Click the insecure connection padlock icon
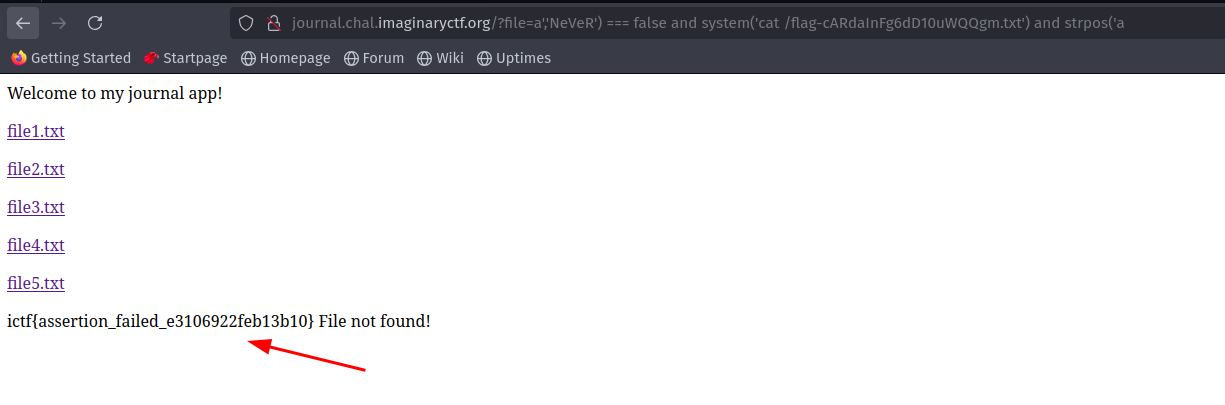This screenshot has width=1225, height=405. pos(272,23)
